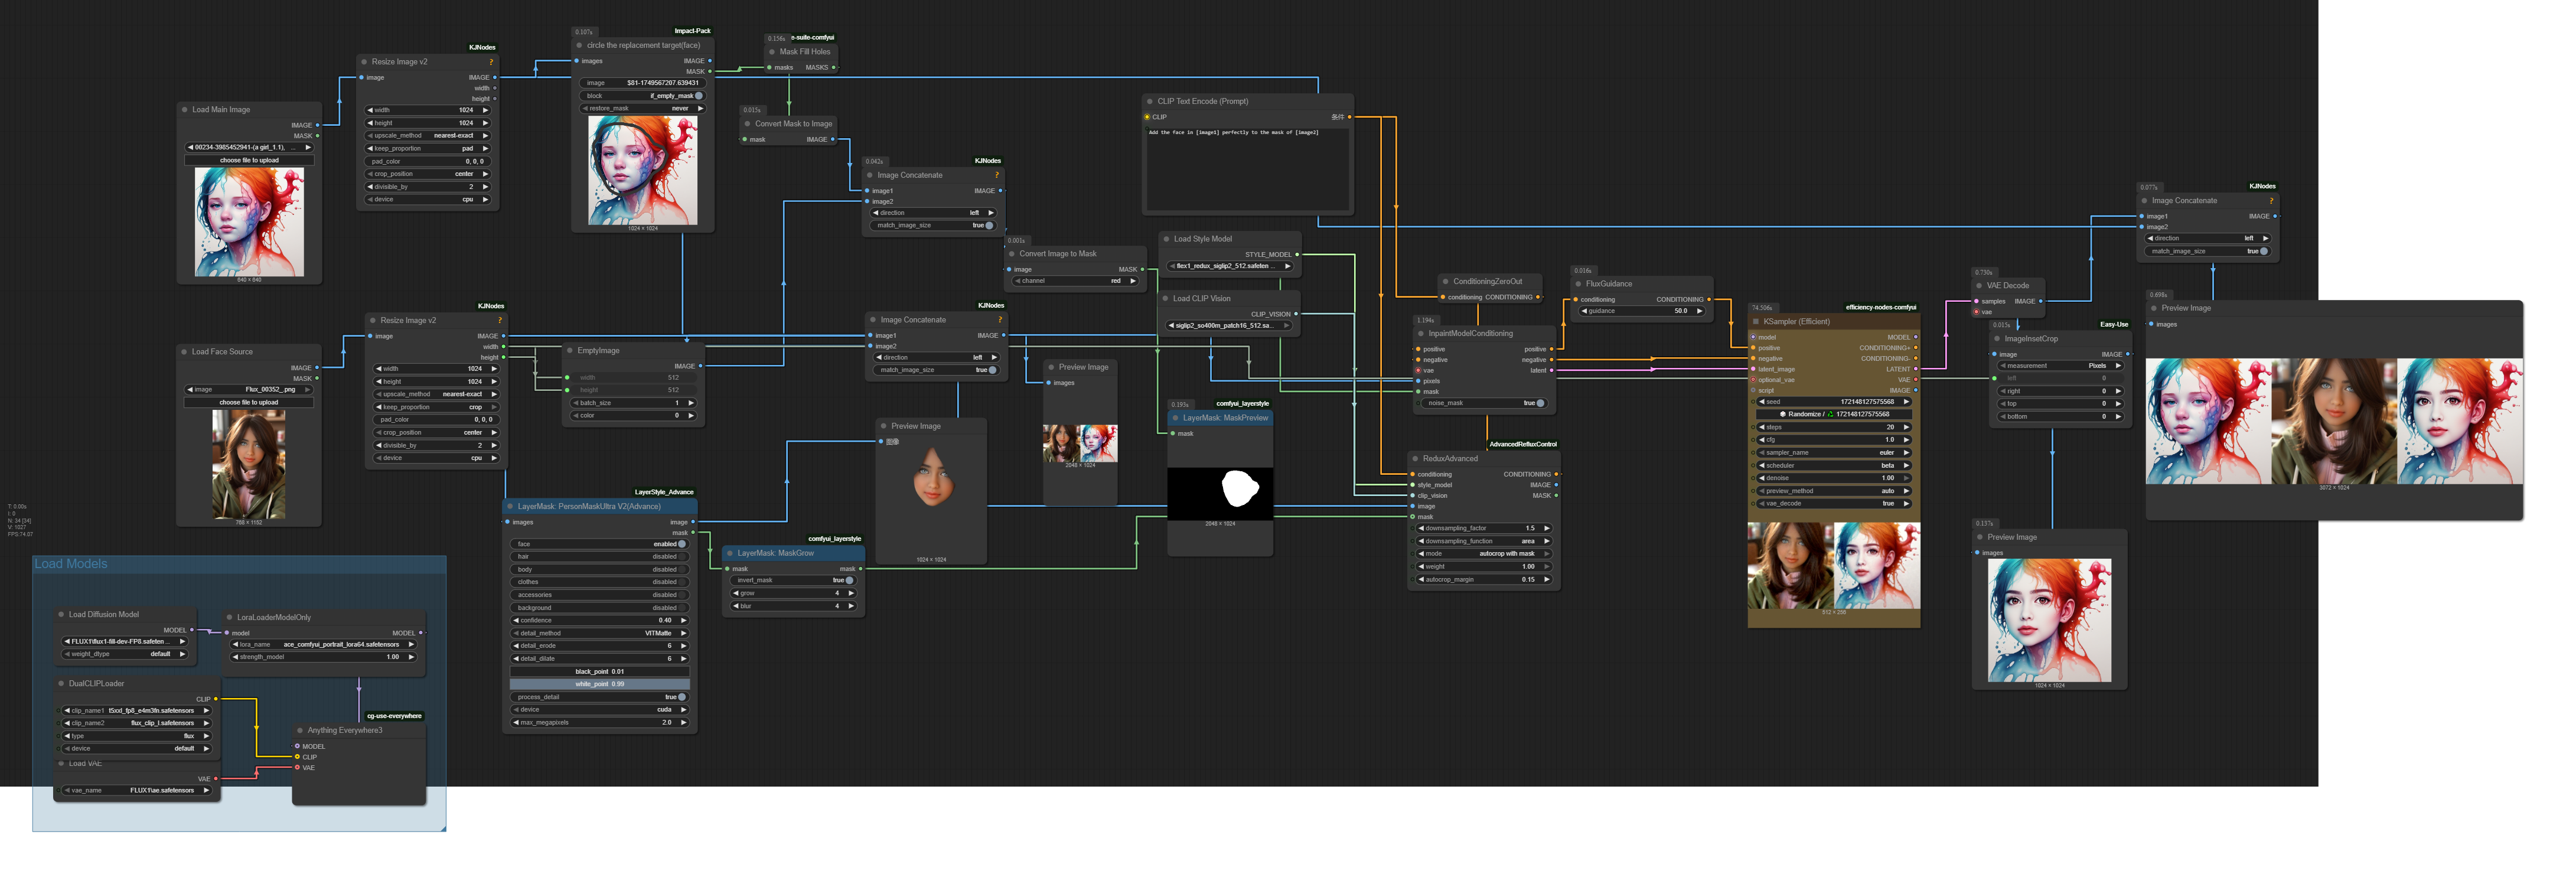The width and height of the screenshot is (2576, 874).
Task: Open the vae_name dropdown in Load VAE
Action: (138, 791)
